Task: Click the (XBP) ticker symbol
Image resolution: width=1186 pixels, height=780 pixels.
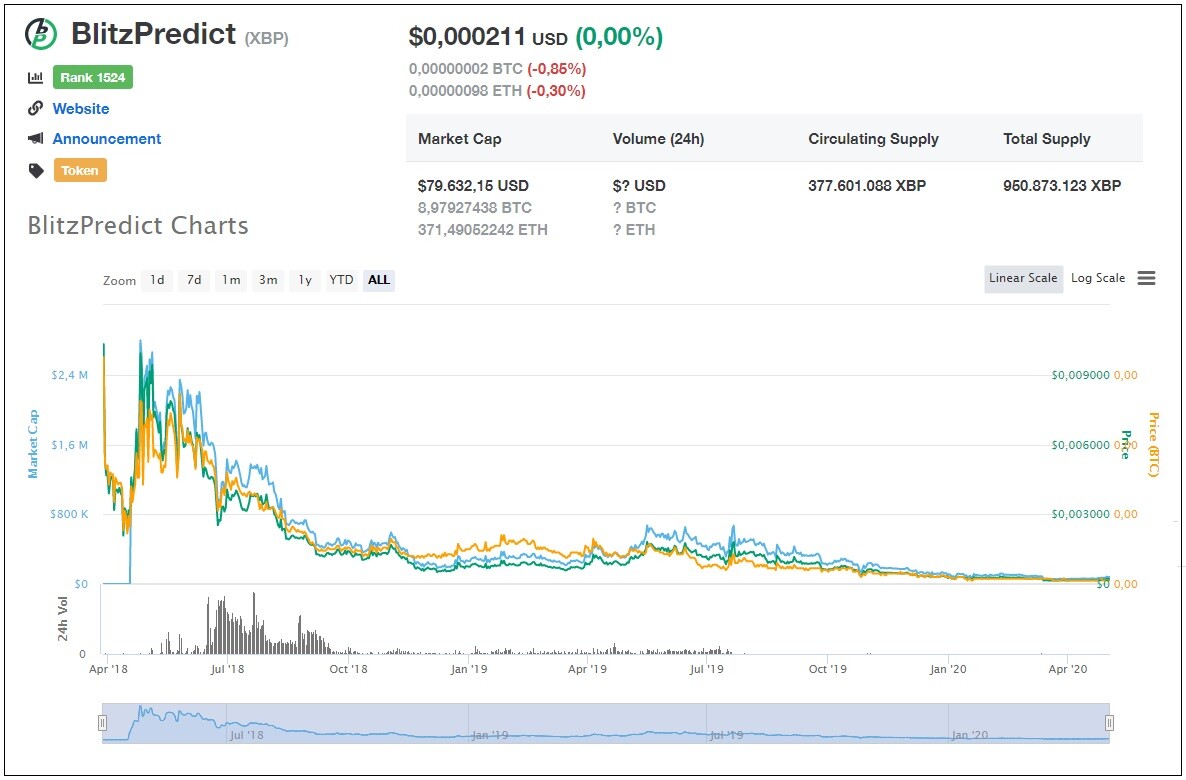Action: tap(266, 38)
